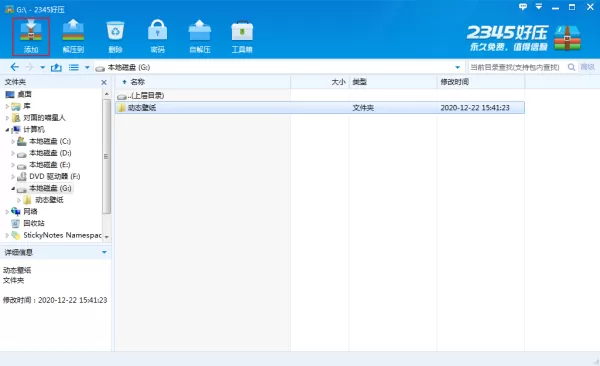Open the 工具箱 (Toolbox) icon
The image size is (600, 366).
[242, 36]
